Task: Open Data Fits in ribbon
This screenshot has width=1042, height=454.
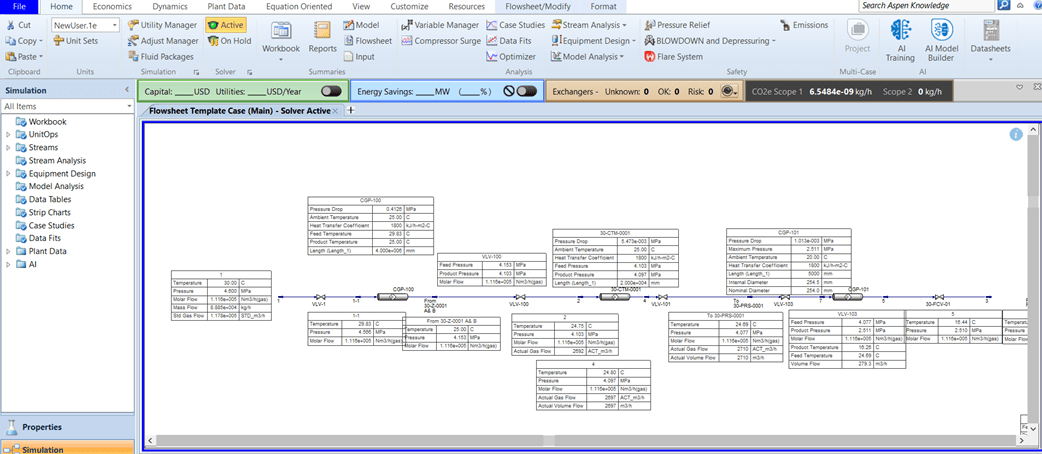Action: tap(508, 41)
